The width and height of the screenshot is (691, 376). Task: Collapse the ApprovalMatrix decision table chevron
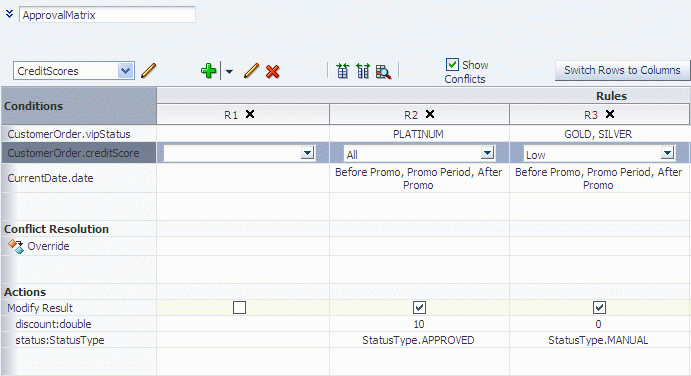9,15
